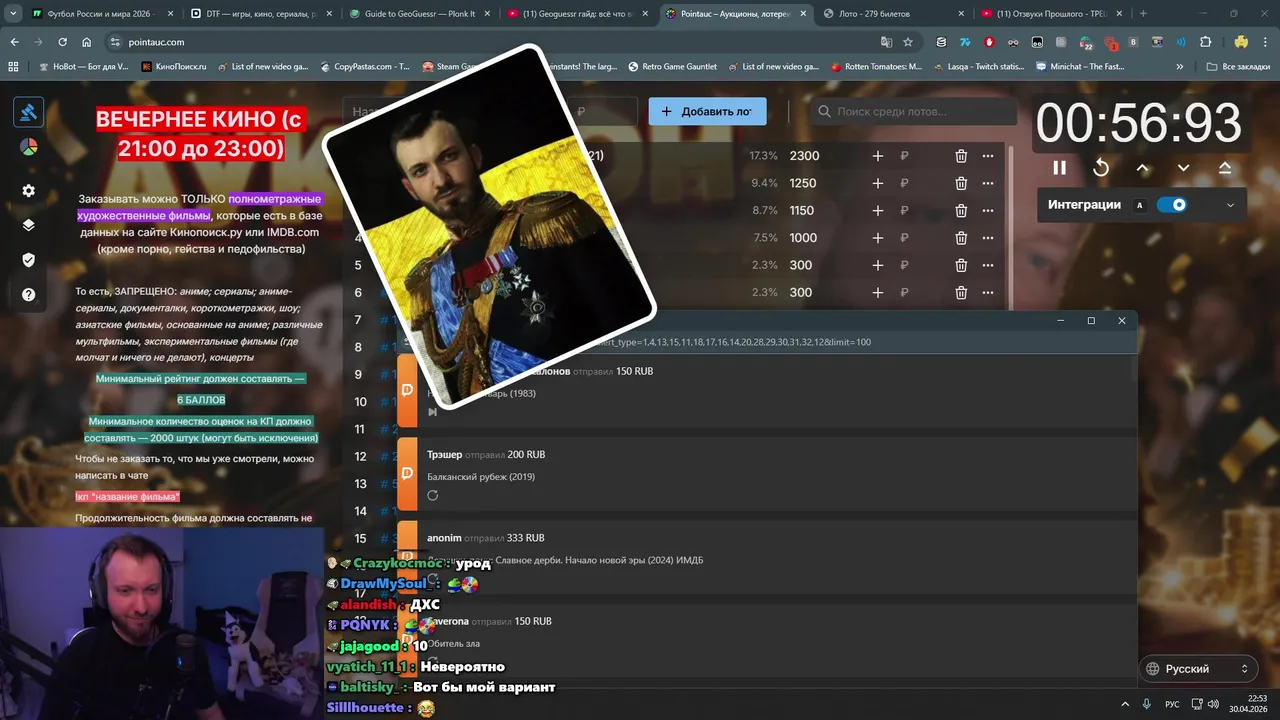Delete the lot with 1250 amount
This screenshot has width=1280, height=720.
961,183
